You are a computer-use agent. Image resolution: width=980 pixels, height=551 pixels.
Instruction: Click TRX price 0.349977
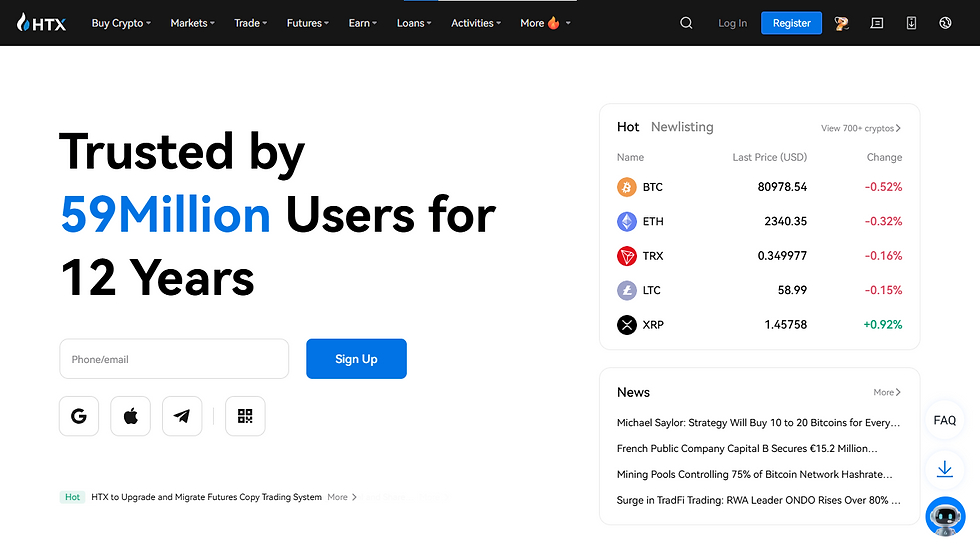(x=782, y=256)
